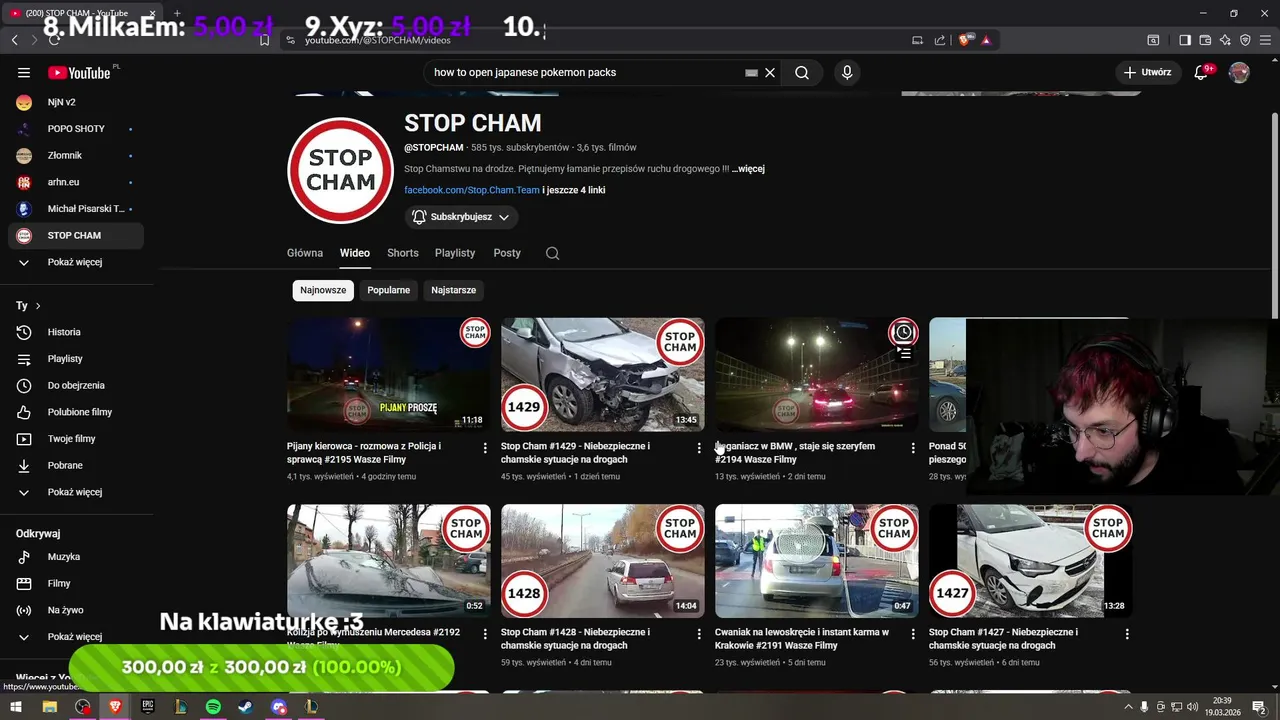The image size is (1280, 720).
Task: Open Filmy in Odkrywaj section
Action: click(x=76, y=583)
